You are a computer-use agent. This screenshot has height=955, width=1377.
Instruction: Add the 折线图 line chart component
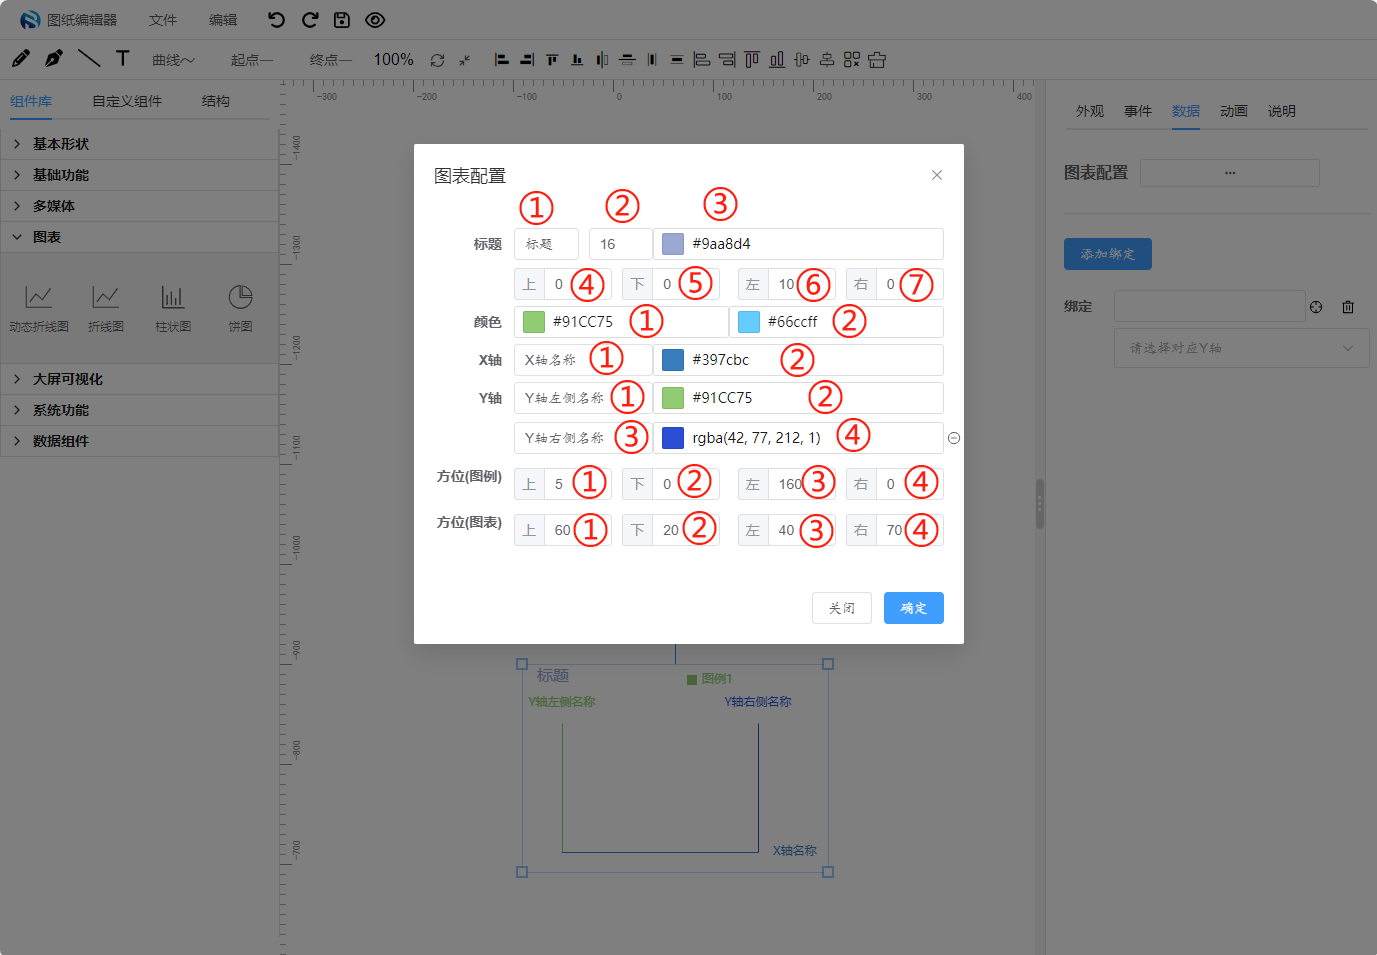106,308
